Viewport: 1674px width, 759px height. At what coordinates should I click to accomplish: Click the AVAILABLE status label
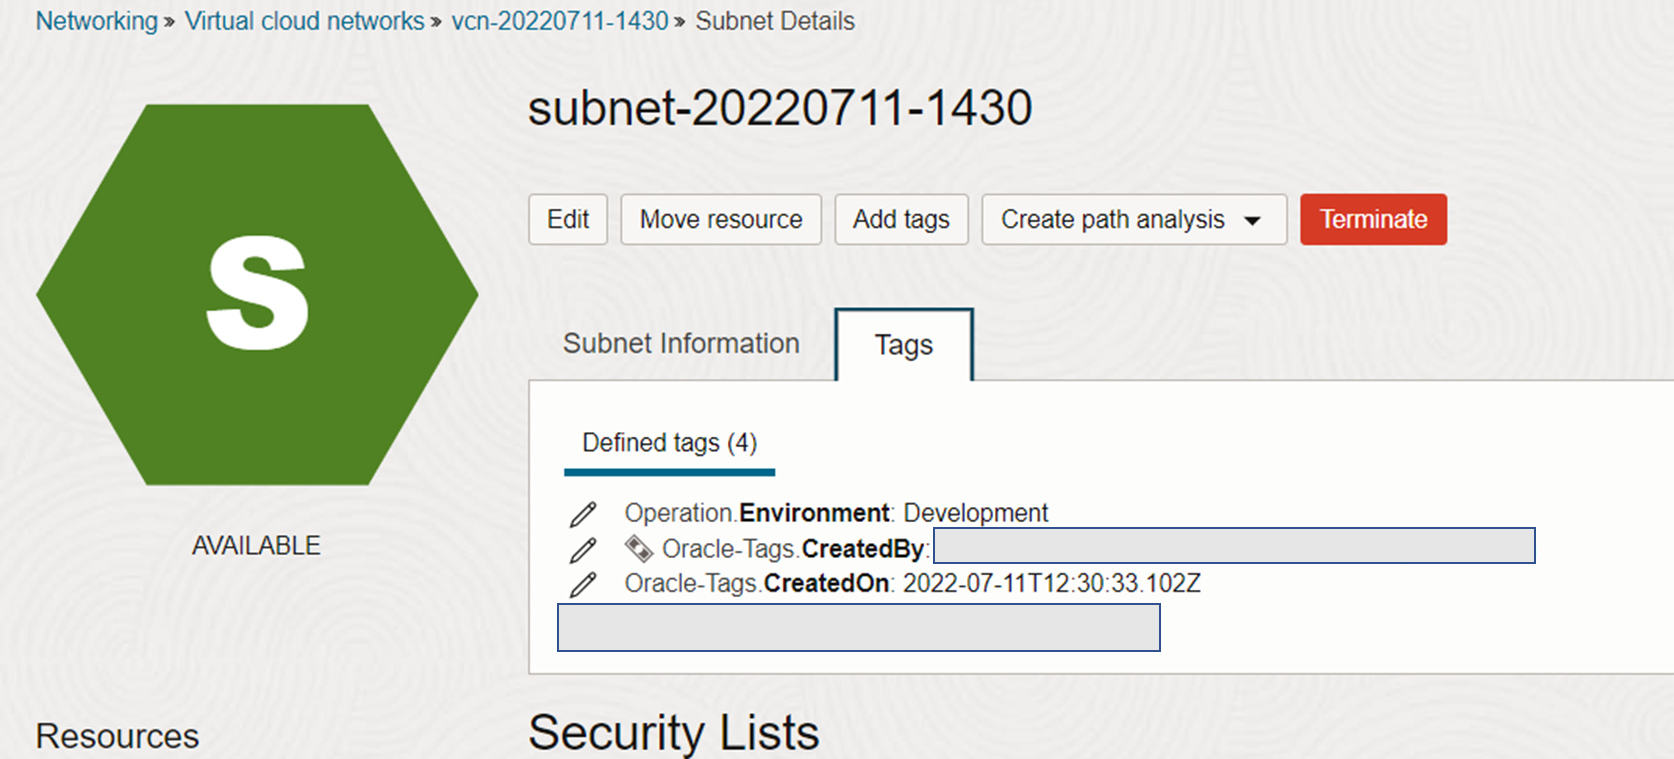(x=256, y=546)
